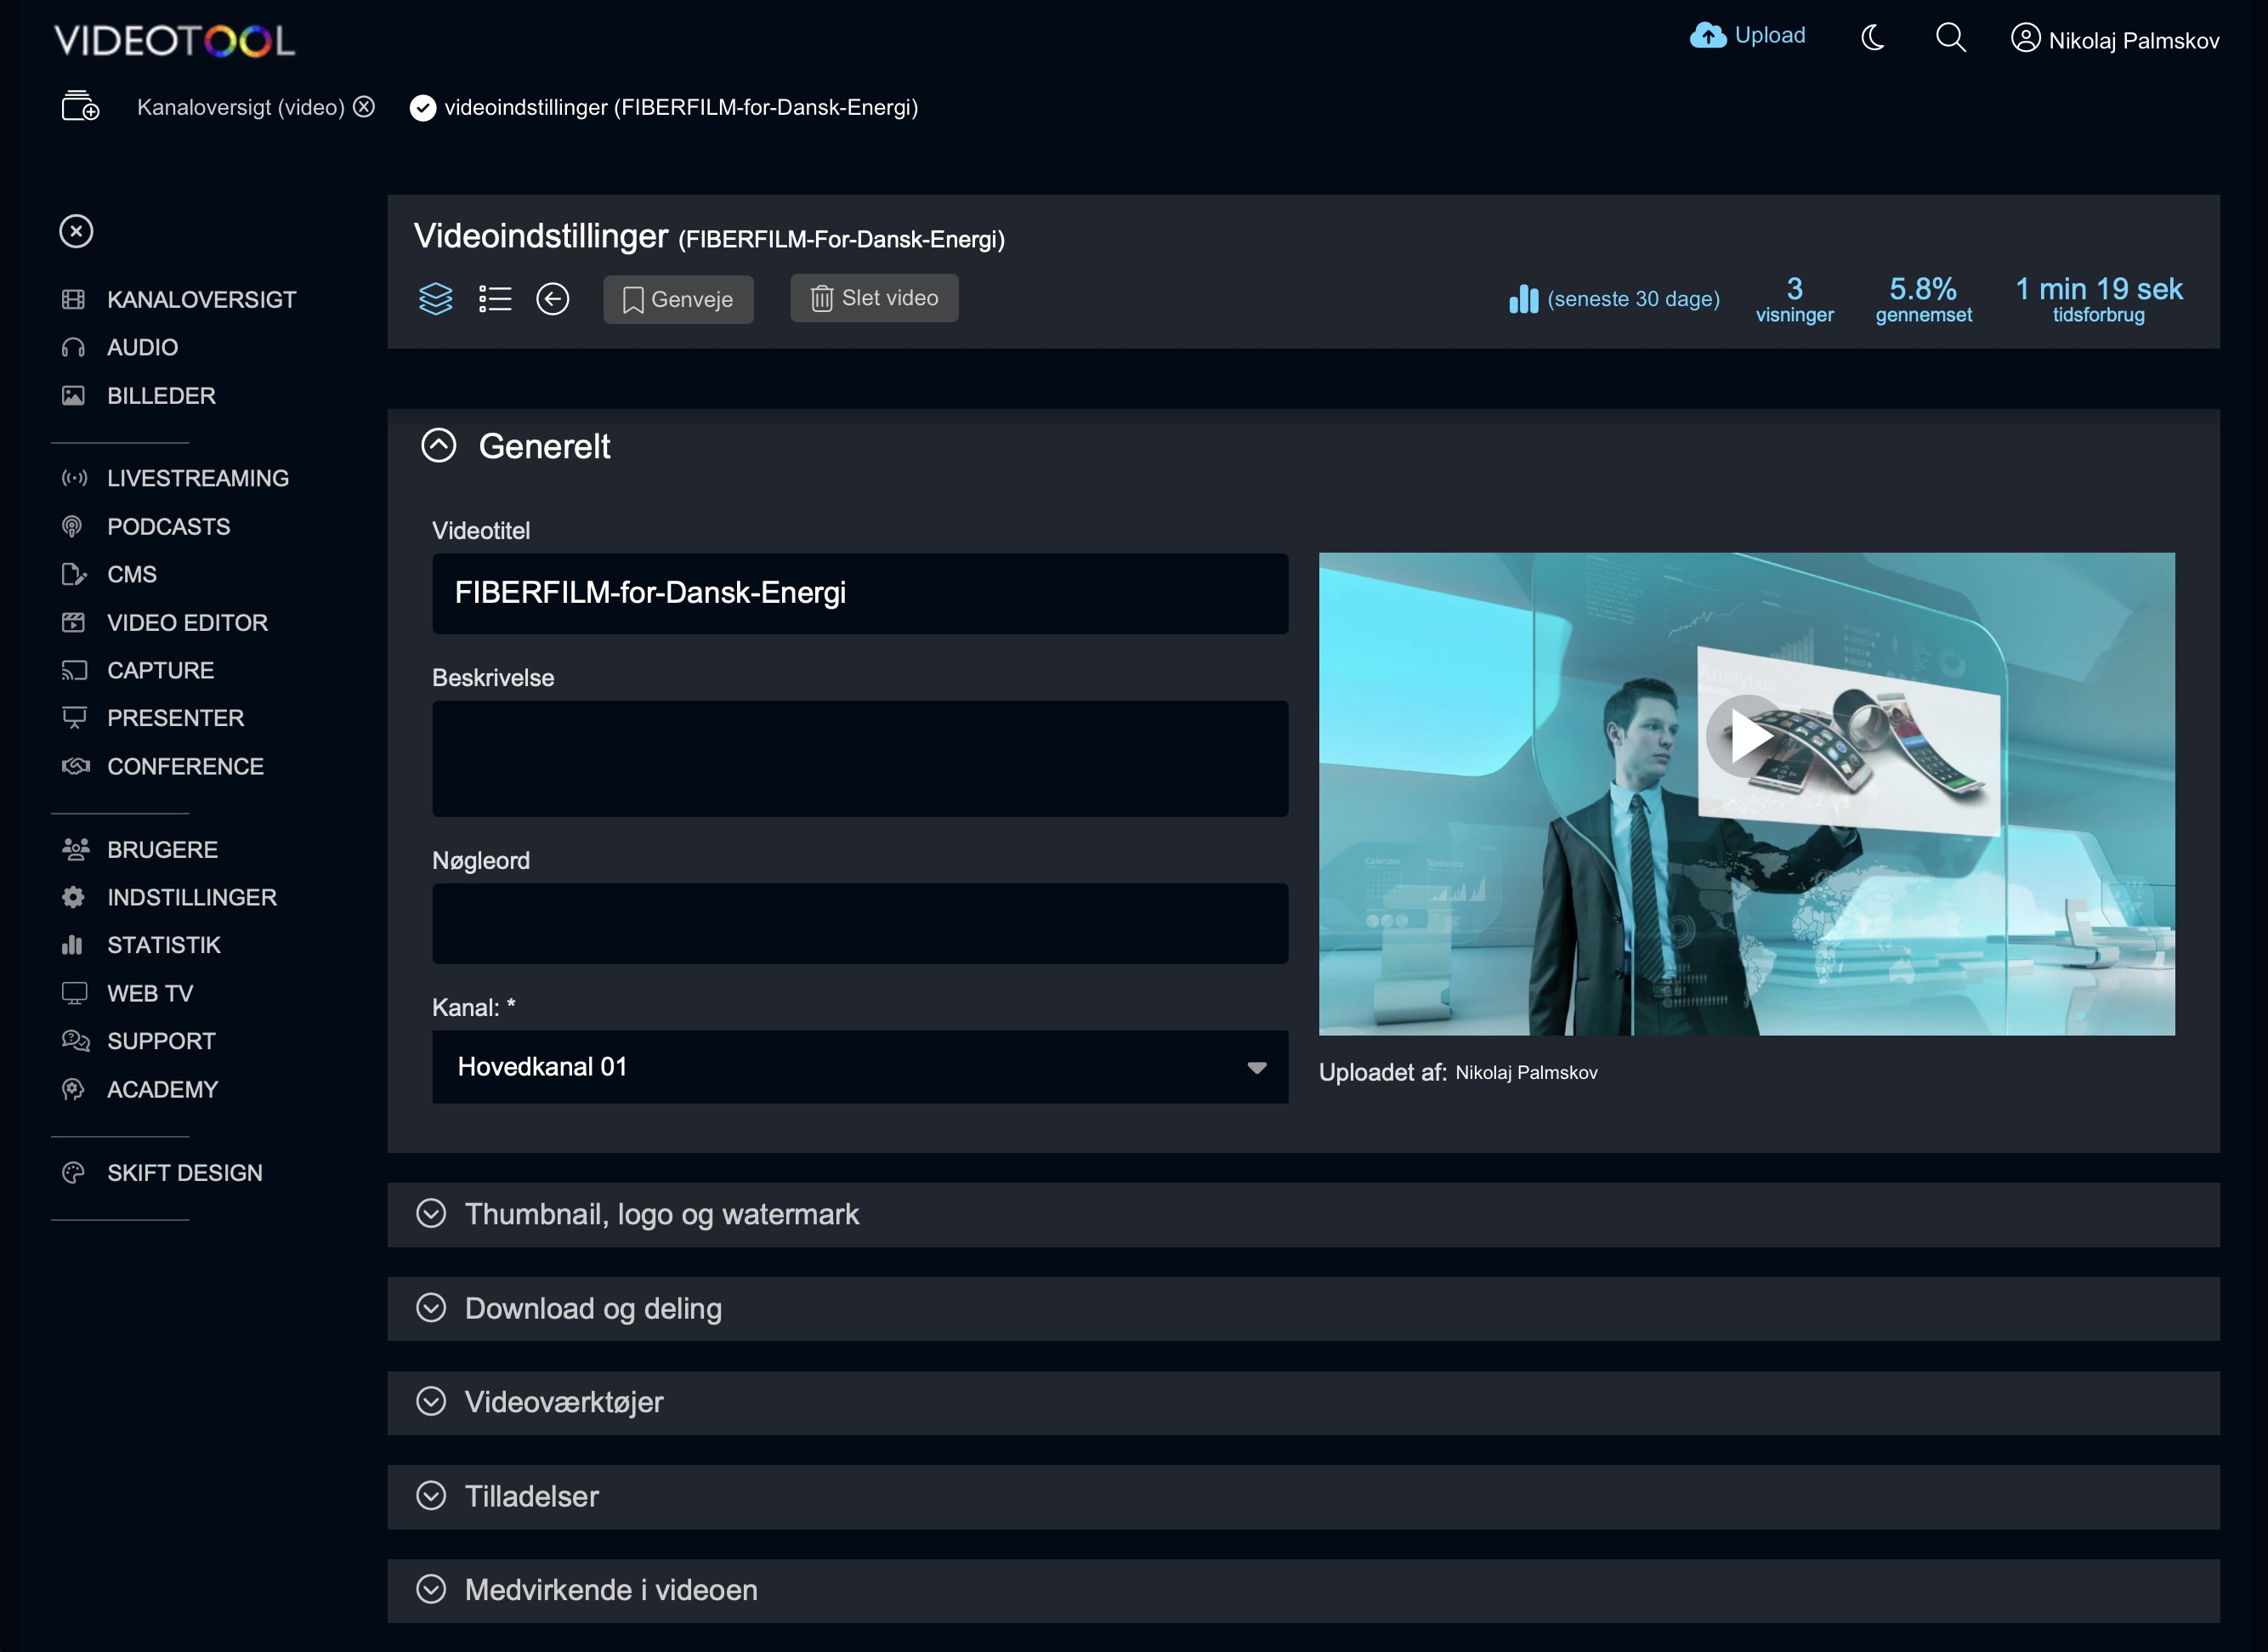The image size is (2268, 1652).
Task: Open statistics via the bar chart icon
Action: [1523, 298]
